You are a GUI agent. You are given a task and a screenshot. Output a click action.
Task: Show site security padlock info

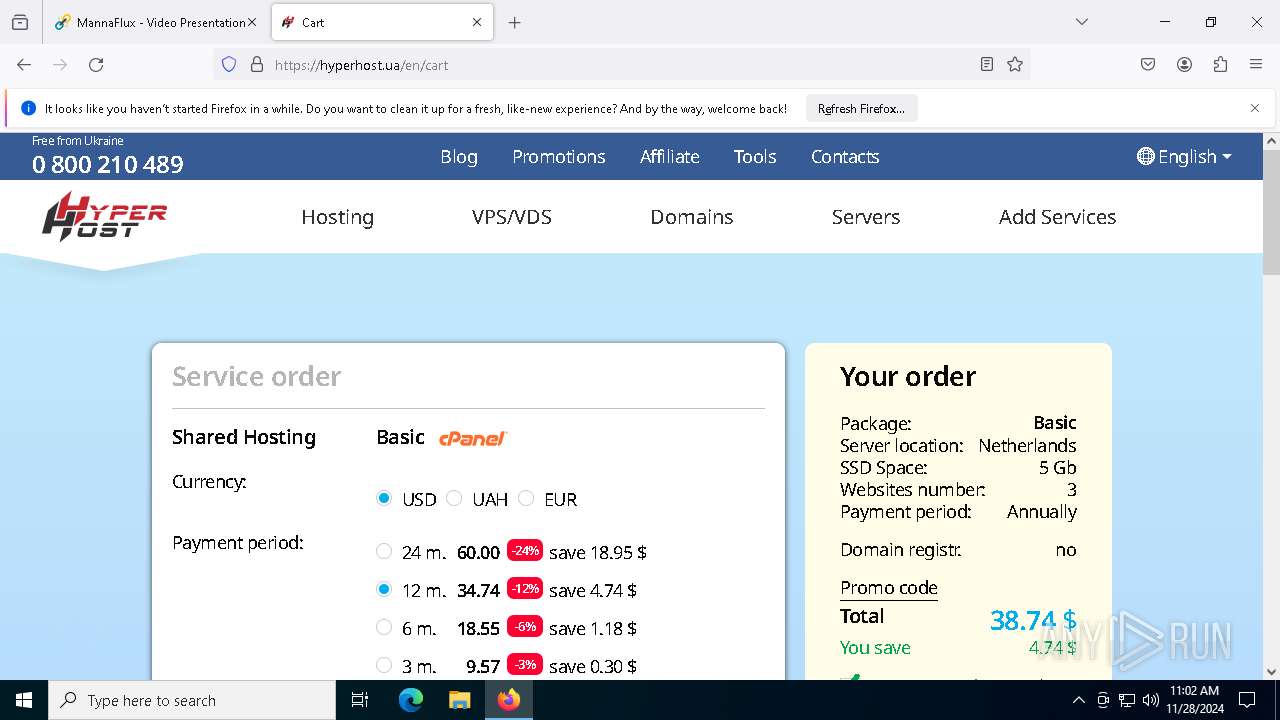click(257, 64)
